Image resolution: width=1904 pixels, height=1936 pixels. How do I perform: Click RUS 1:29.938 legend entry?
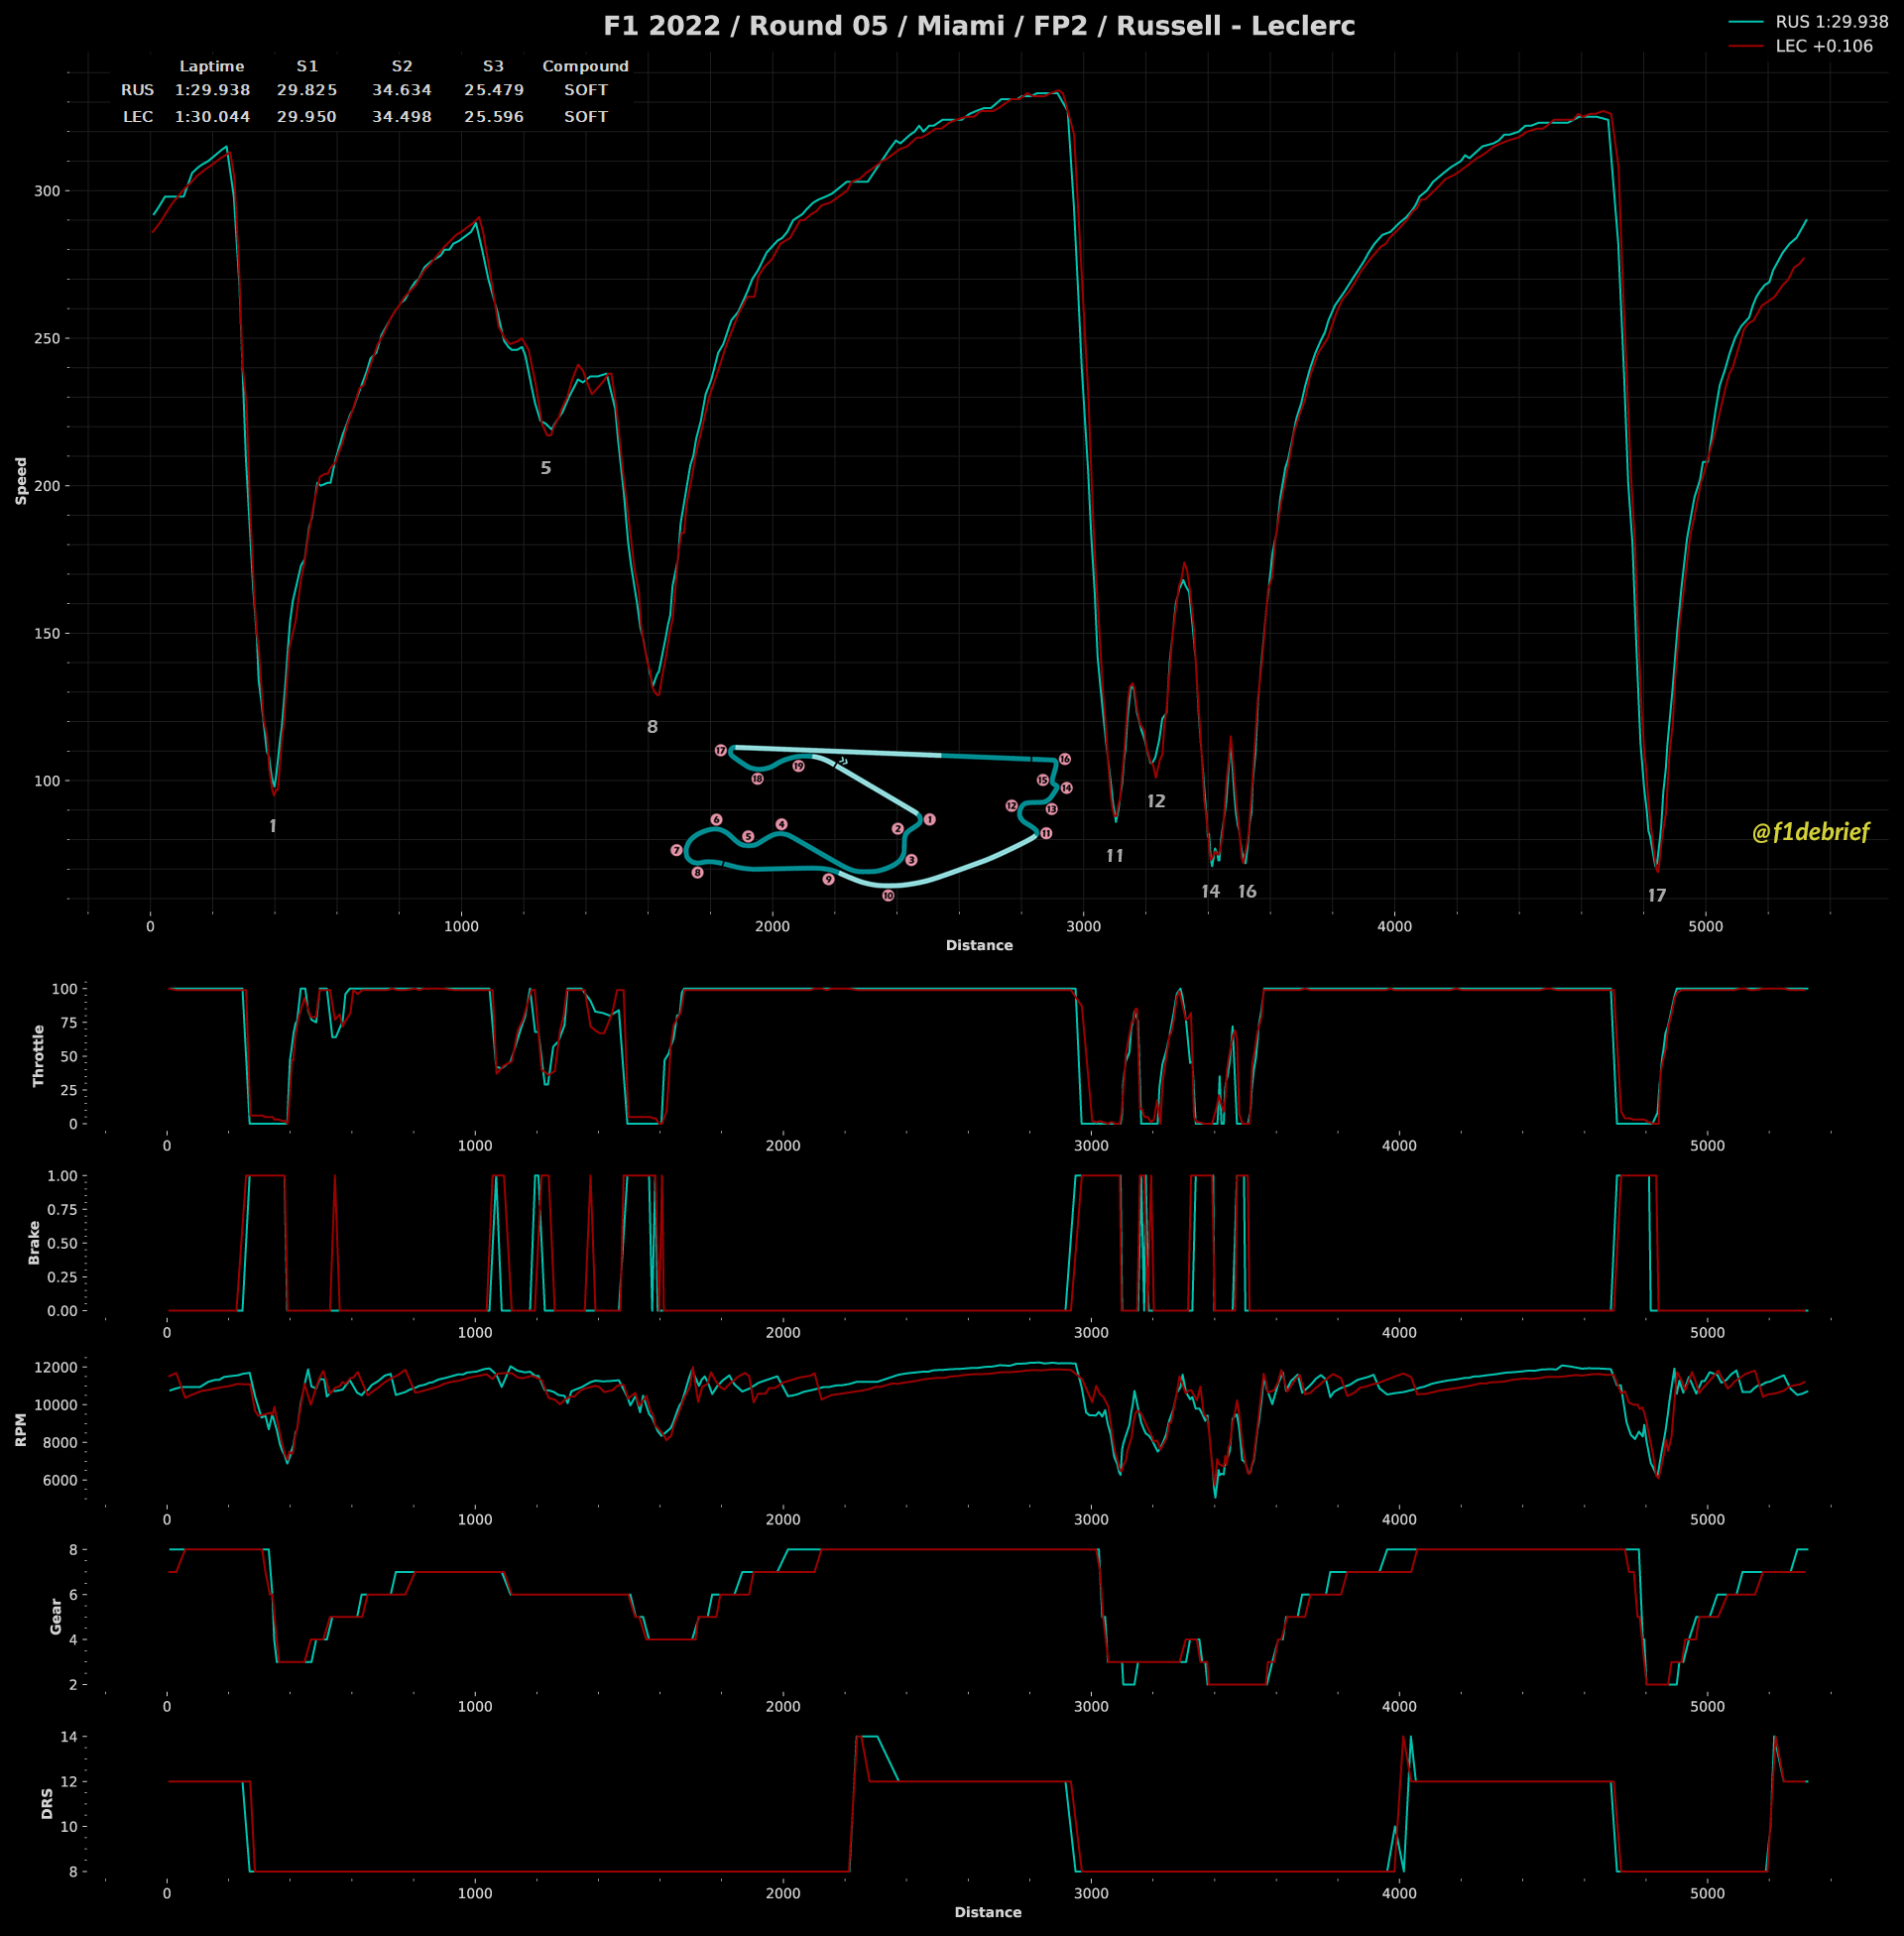coord(1831,21)
